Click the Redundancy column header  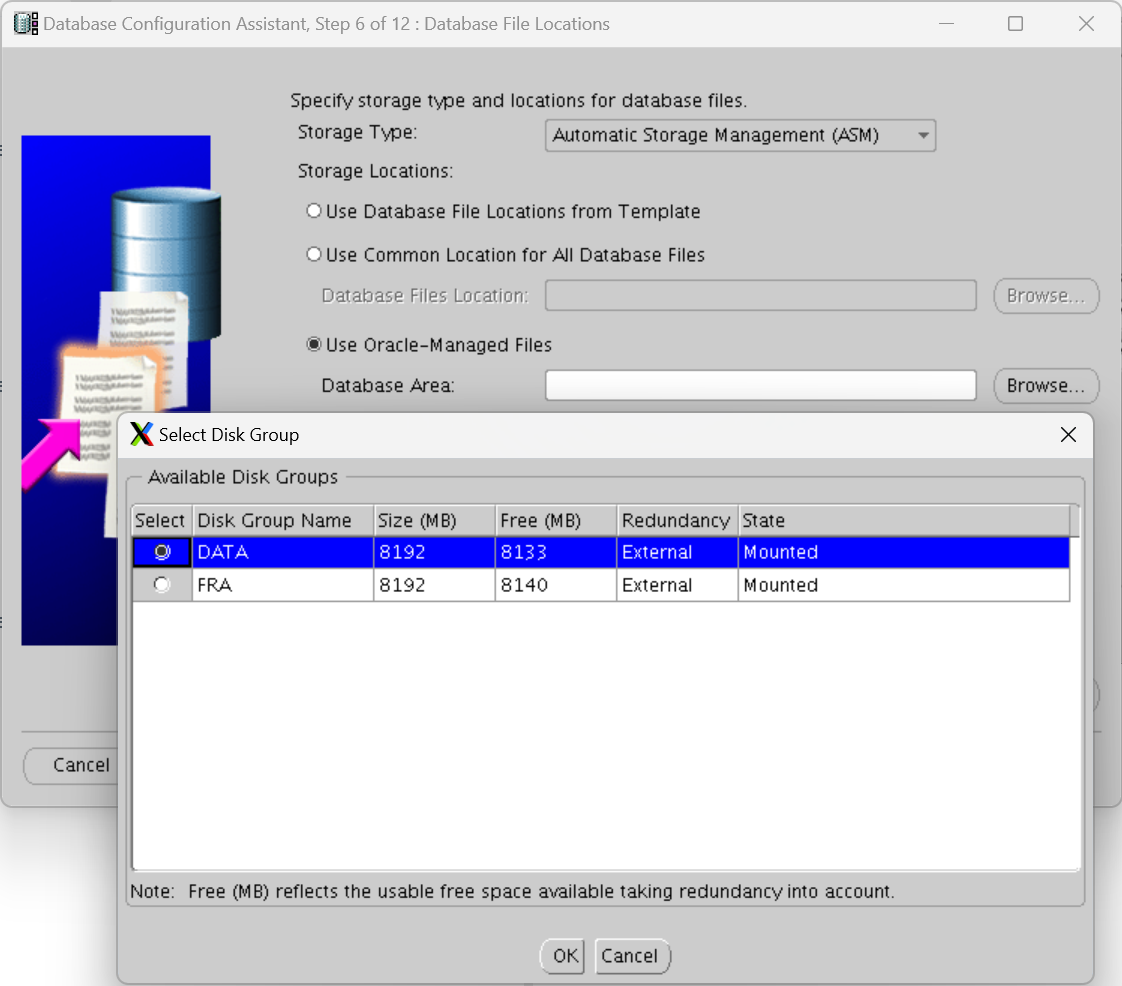click(677, 520)
